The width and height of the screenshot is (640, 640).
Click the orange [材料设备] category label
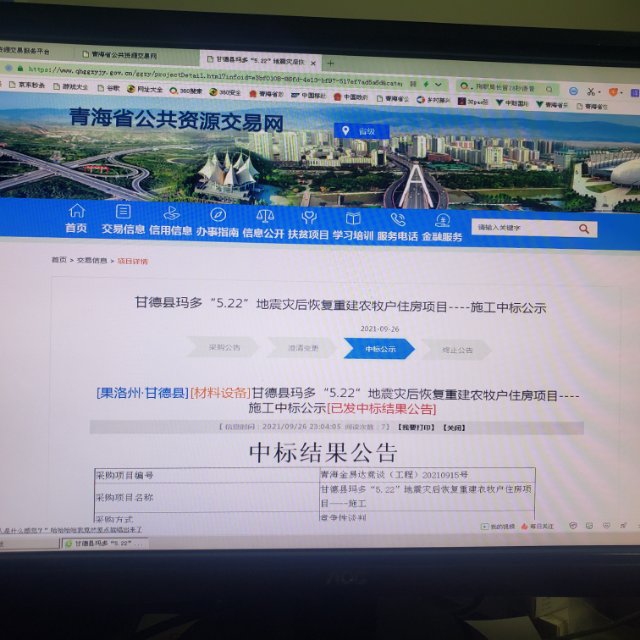220,393
